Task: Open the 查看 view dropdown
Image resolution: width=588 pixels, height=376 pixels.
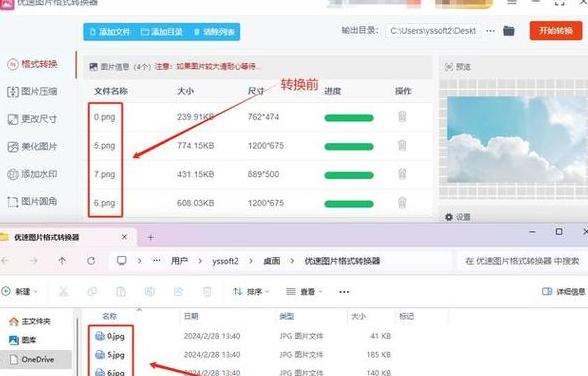Action: pyautogui.click(x=304, y=291)
